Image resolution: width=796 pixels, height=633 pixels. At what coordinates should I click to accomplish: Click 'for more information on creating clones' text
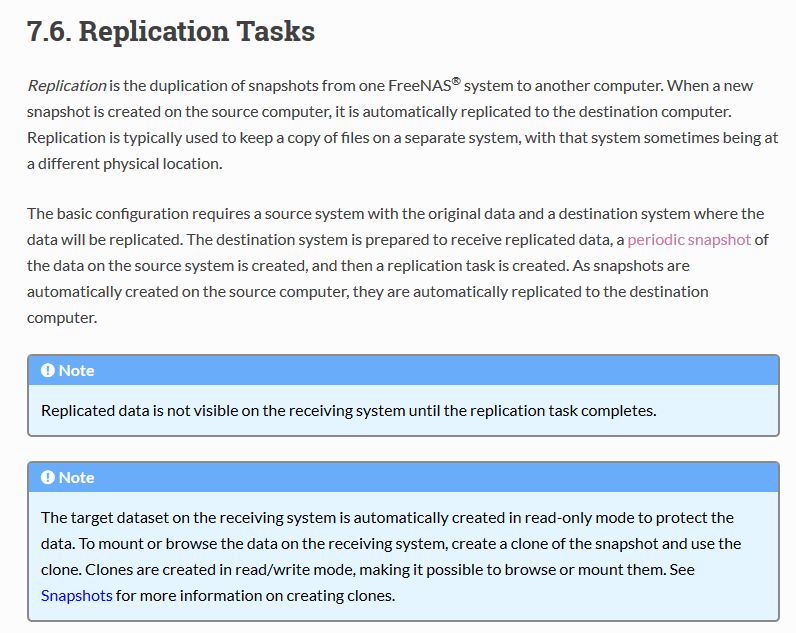click(x=255, y=595)
